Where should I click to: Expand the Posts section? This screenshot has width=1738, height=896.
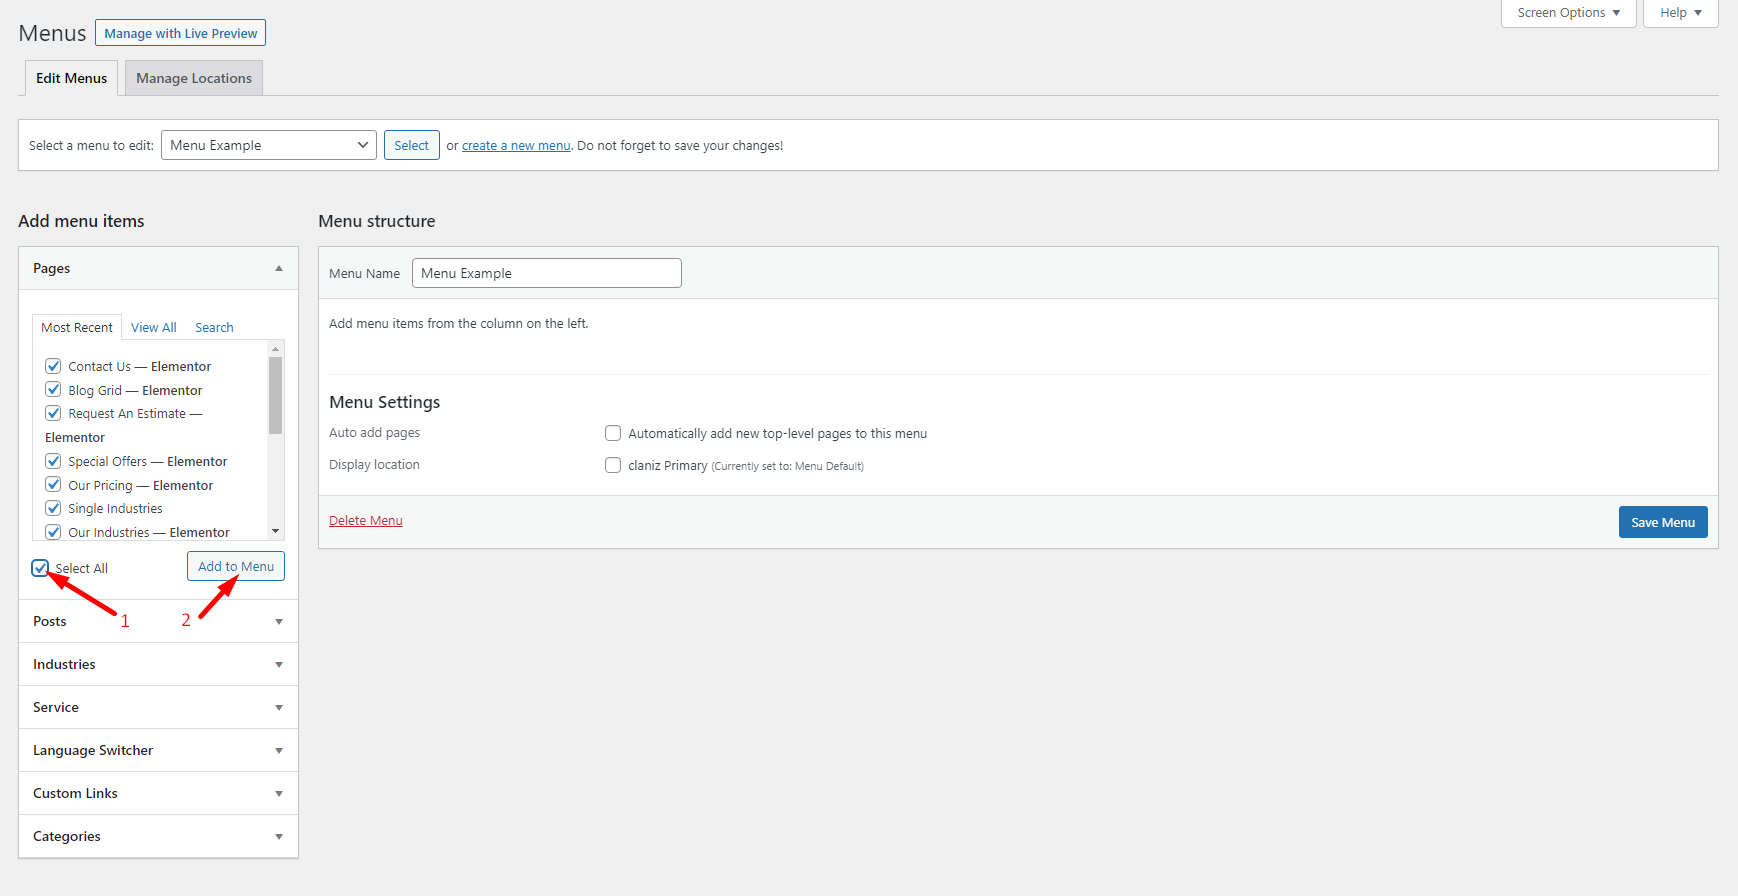click(x=279, y=622)
